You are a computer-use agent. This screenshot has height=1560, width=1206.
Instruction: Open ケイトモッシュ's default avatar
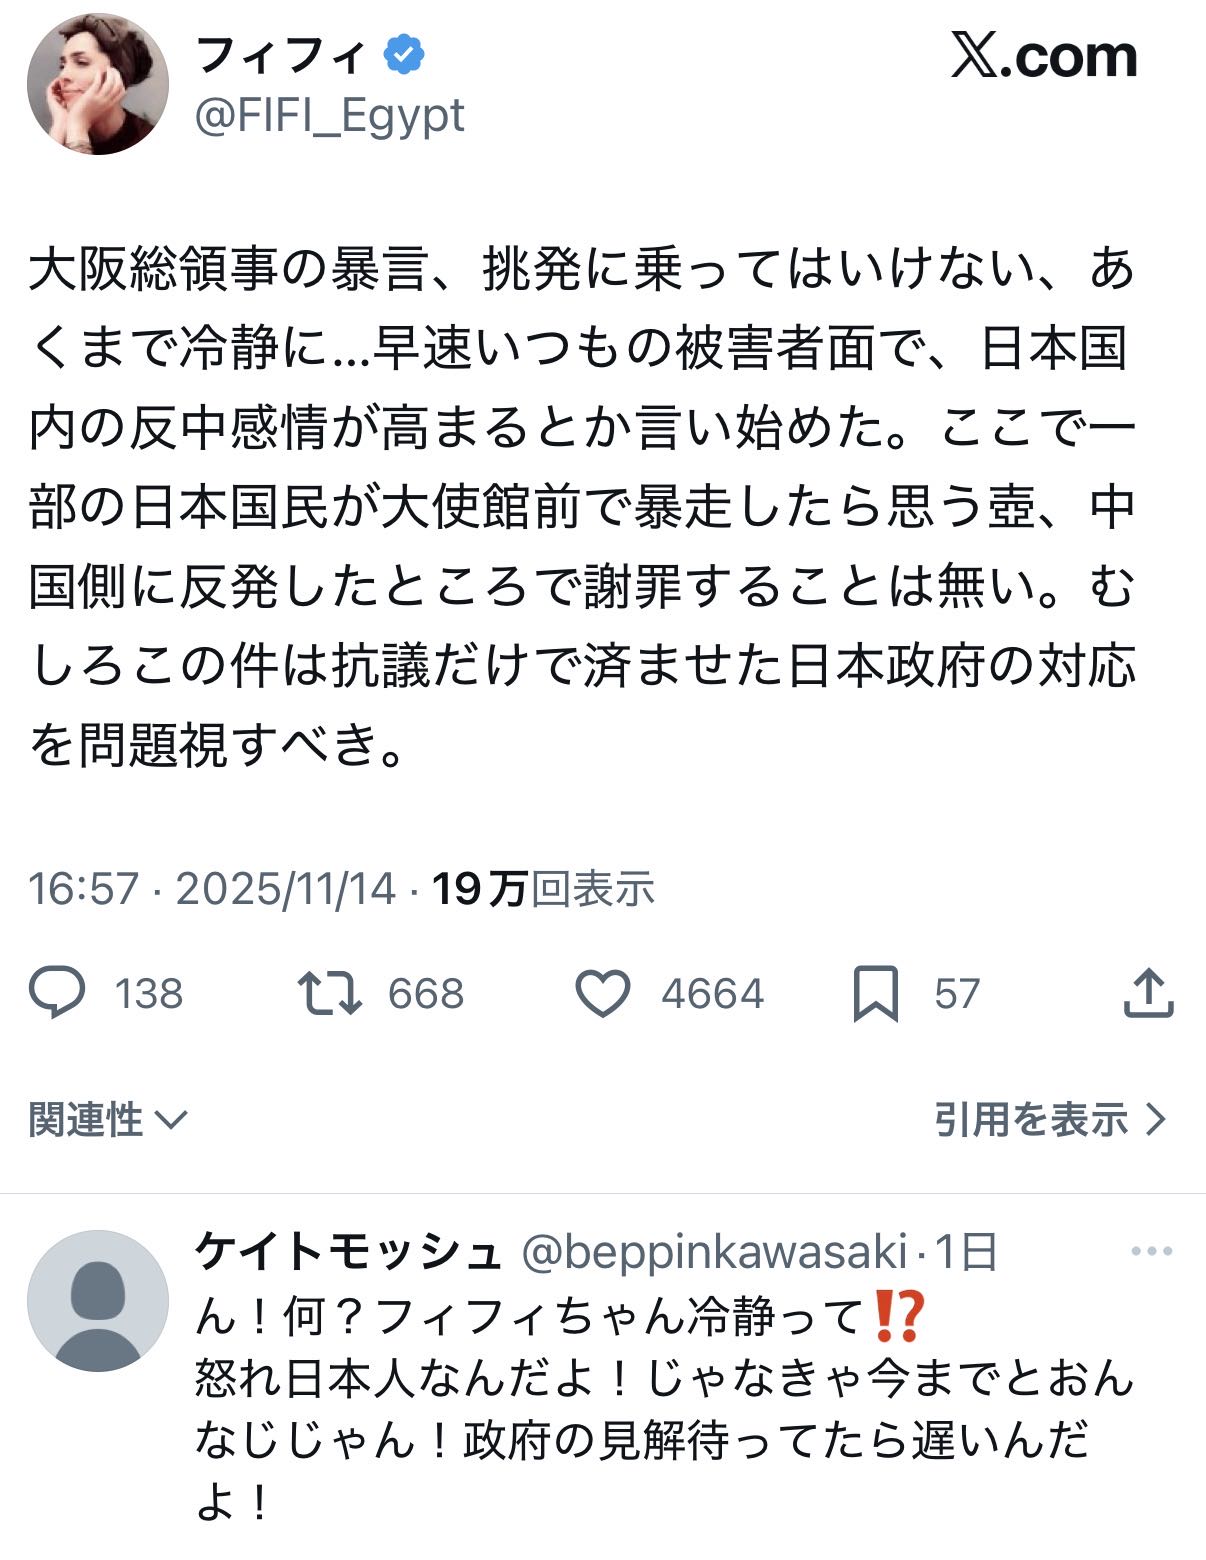(x=98, y=1300)
